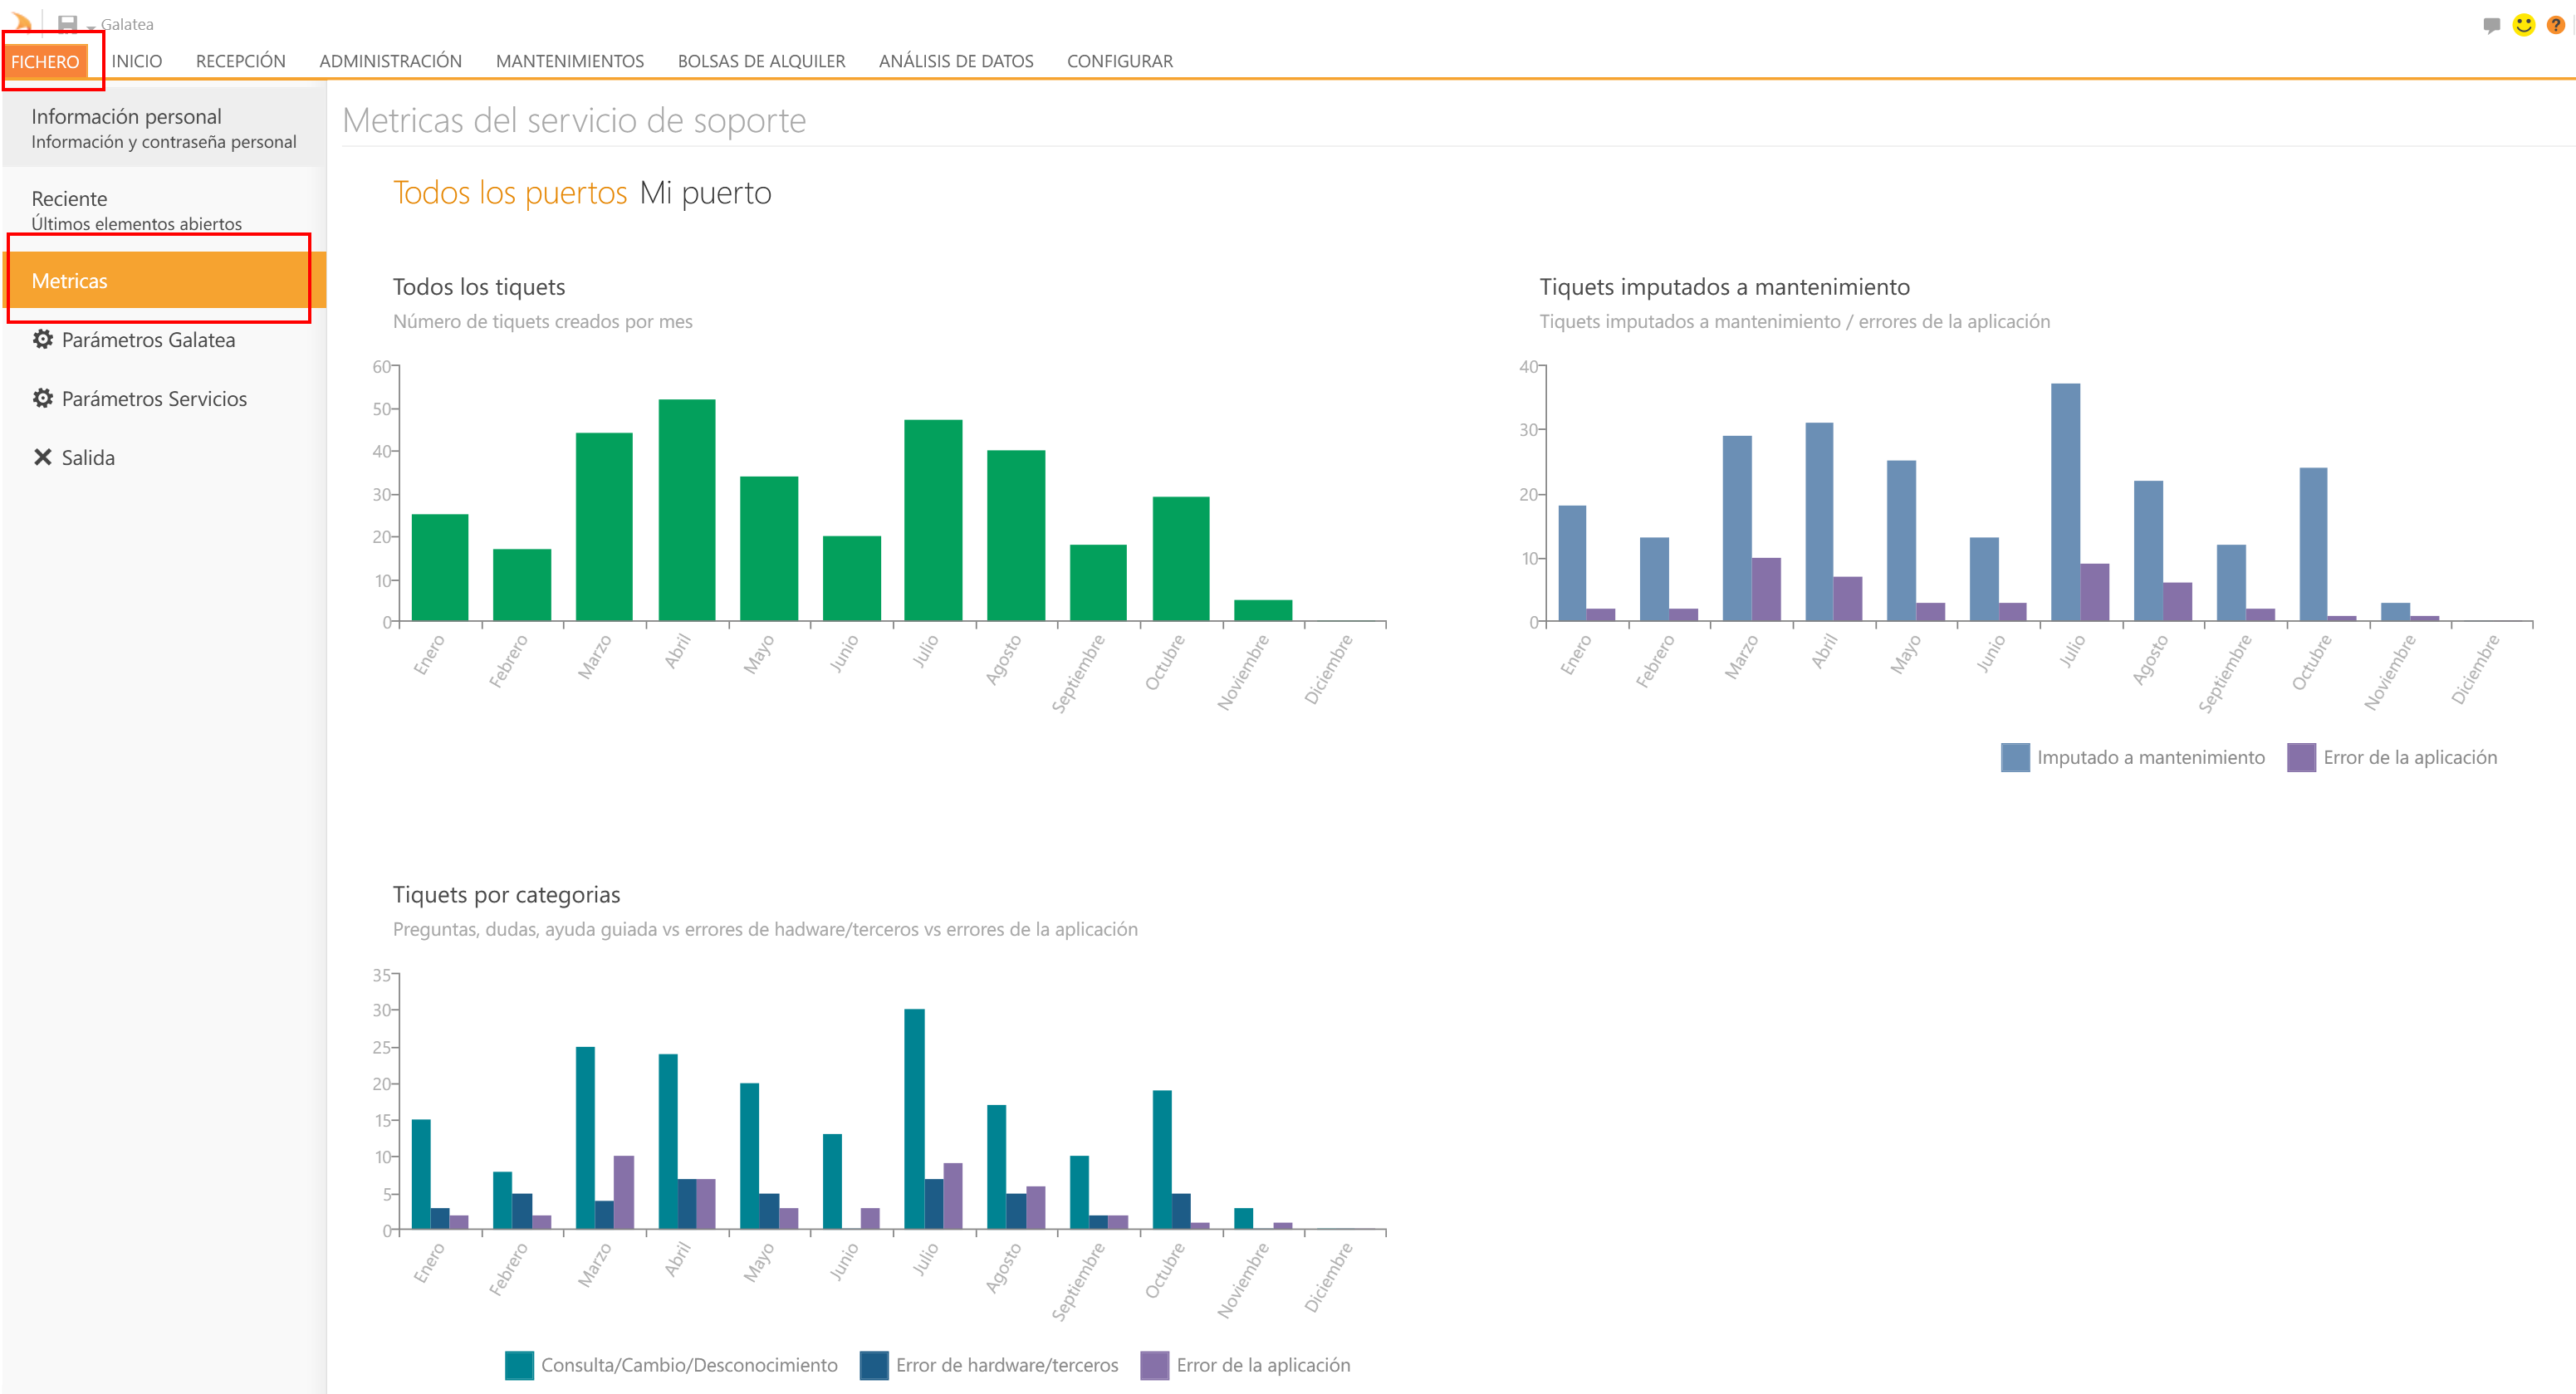
Task: Open Reciente últimos elementos abiertos
Action: (x=136, y=209)
